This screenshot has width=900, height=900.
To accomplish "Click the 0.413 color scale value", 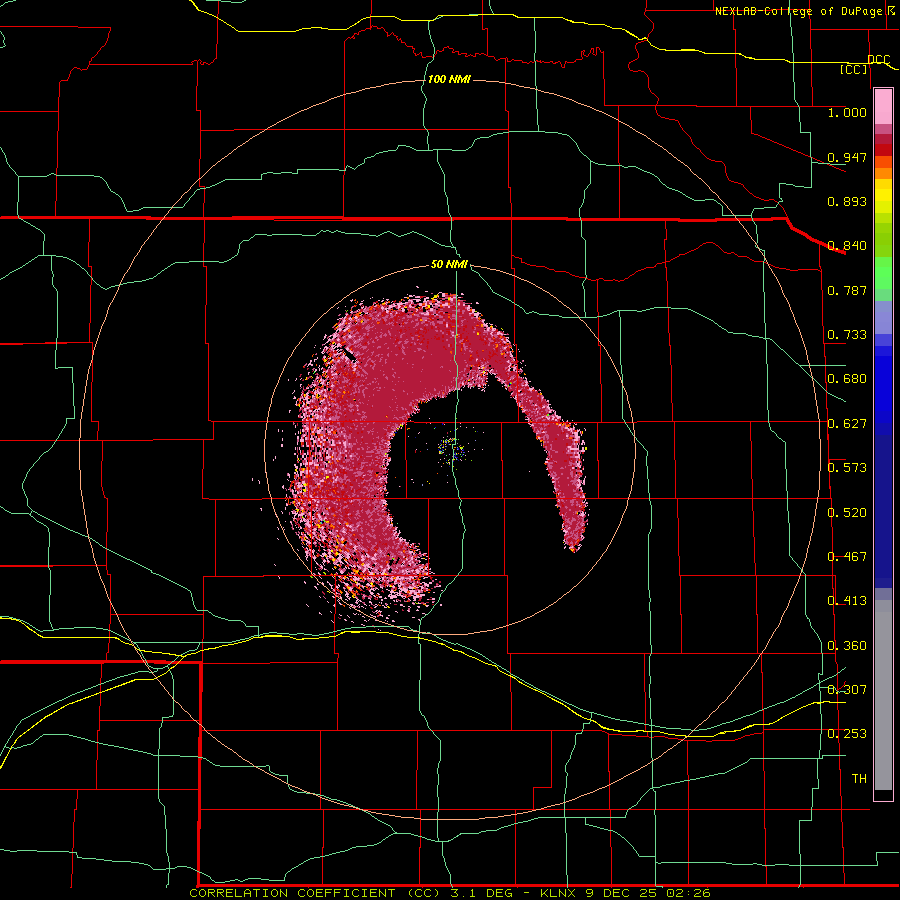I will [847, 601].
